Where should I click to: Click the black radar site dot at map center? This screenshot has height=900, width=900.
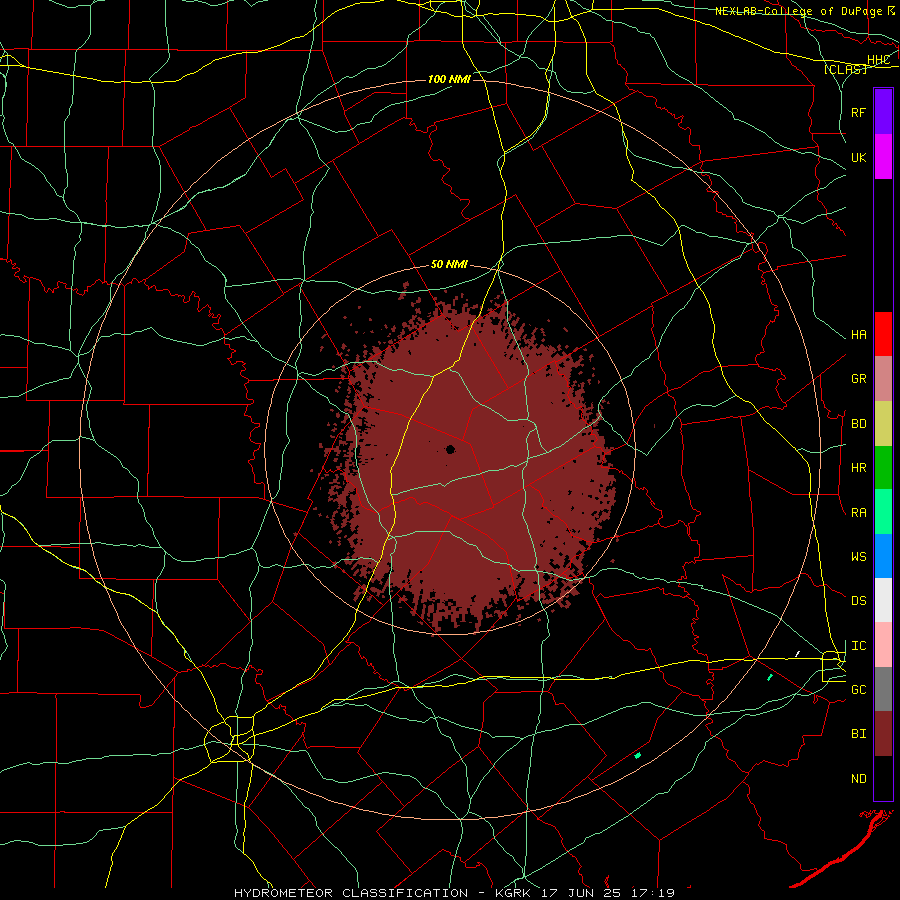[x=450, y=449]
